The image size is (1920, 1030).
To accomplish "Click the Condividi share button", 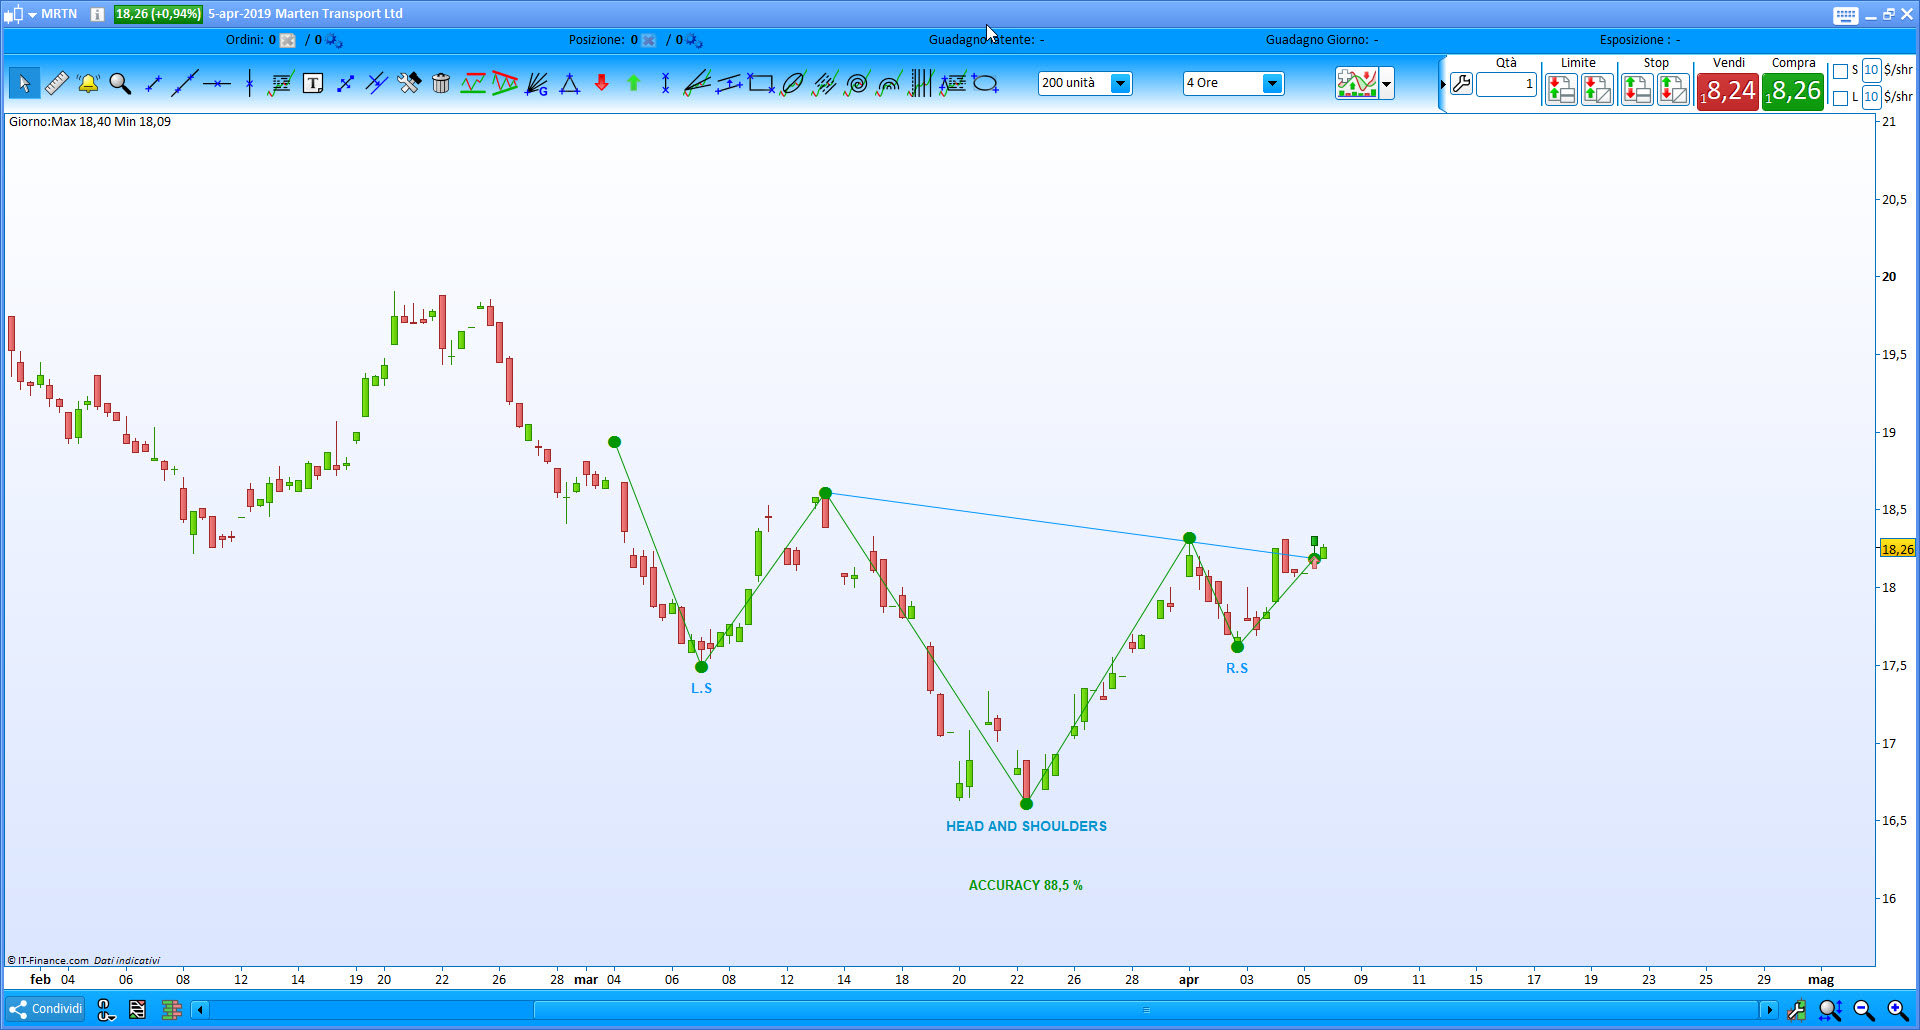I will pos(46,1009).
